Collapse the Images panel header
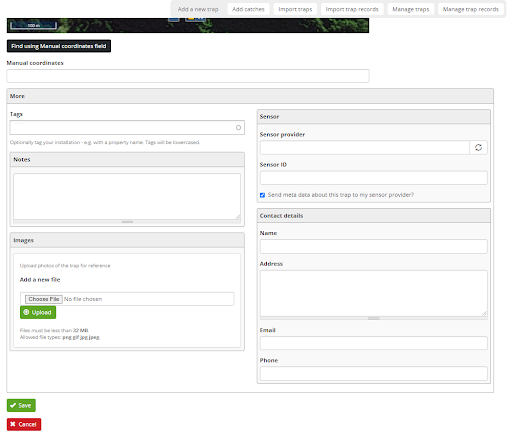The width and height of the screenshot is (512, 437). pyautogui.click(x=127, y=240)
